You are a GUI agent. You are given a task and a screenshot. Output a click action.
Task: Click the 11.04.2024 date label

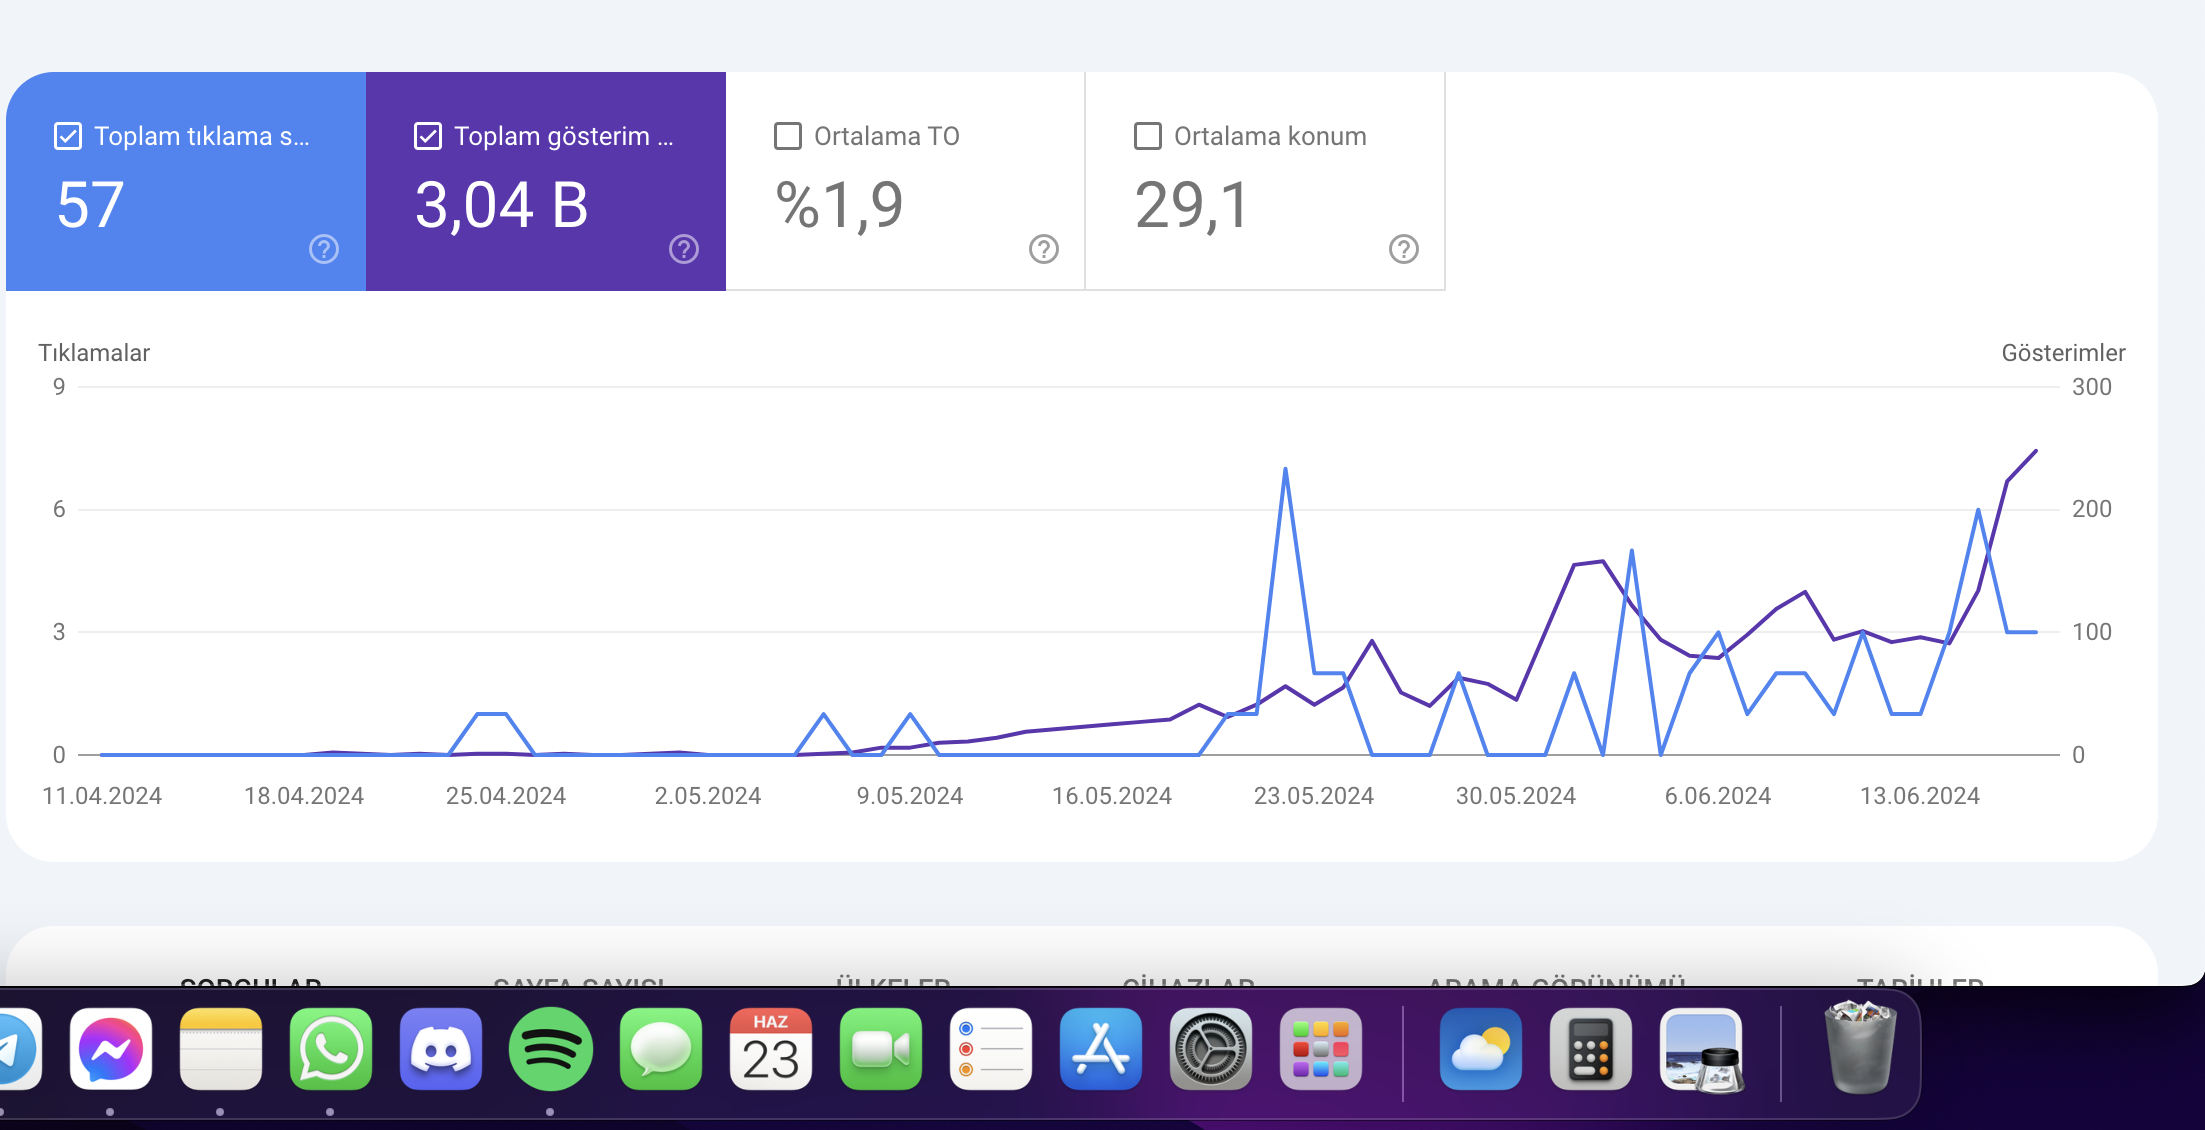pos(102,796)
